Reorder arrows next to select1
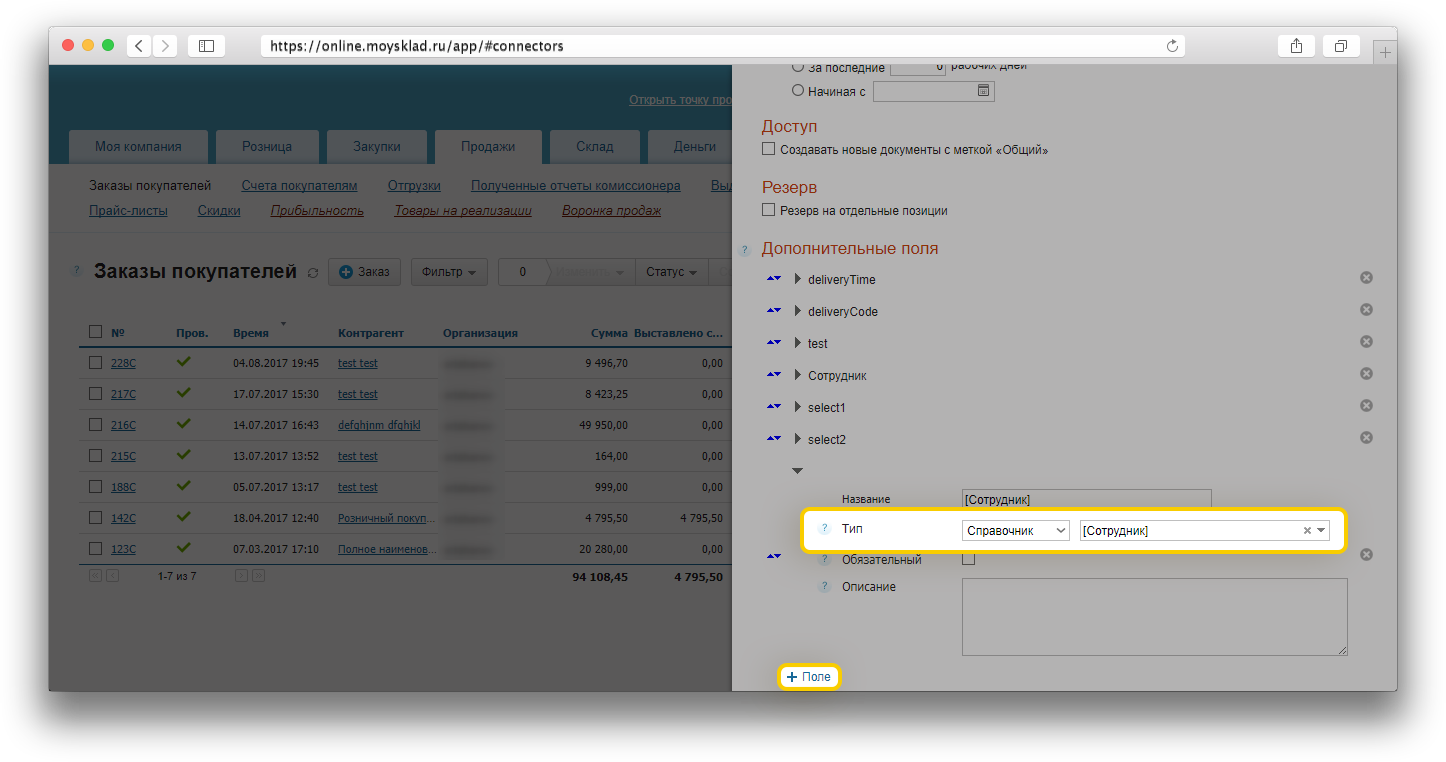 click(773, 407)
